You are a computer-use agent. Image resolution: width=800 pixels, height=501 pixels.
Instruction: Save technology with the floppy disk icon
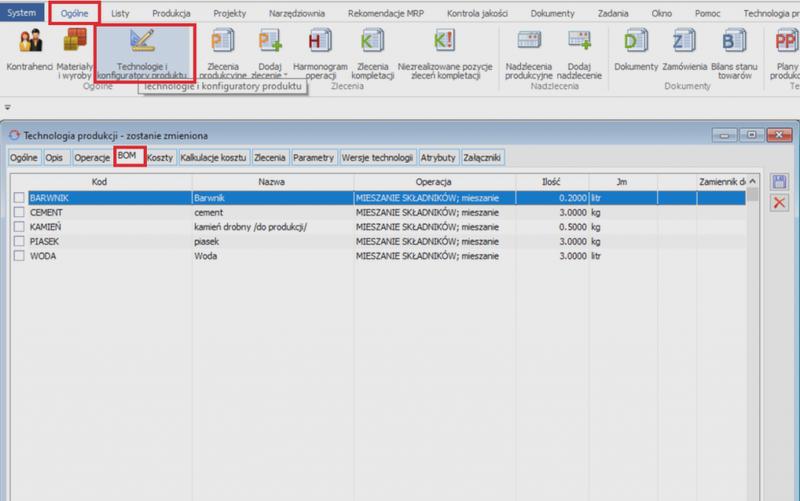[779, 182]
